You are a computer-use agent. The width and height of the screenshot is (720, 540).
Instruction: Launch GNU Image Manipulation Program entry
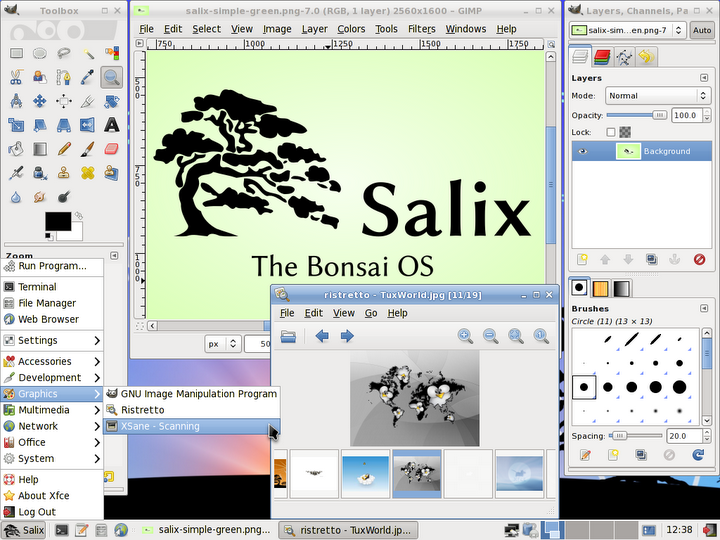coord(191,394)
